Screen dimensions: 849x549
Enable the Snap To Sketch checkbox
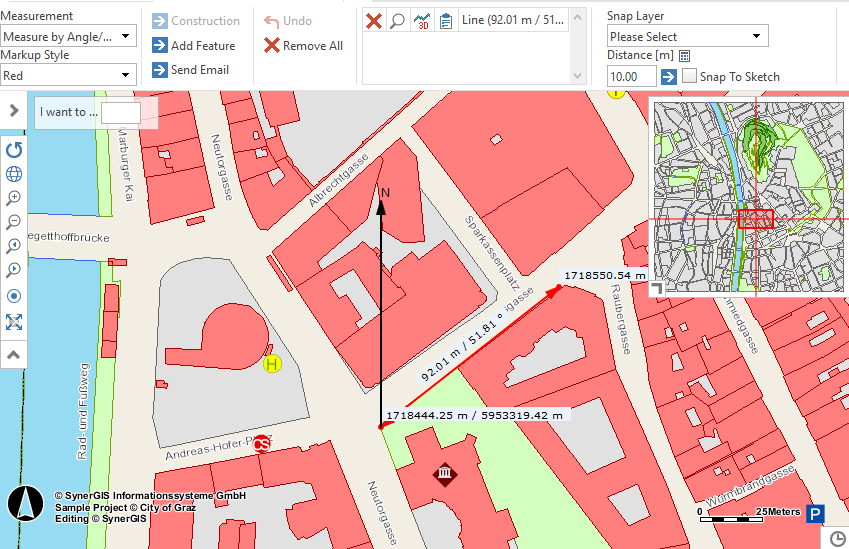coord(689,76)
